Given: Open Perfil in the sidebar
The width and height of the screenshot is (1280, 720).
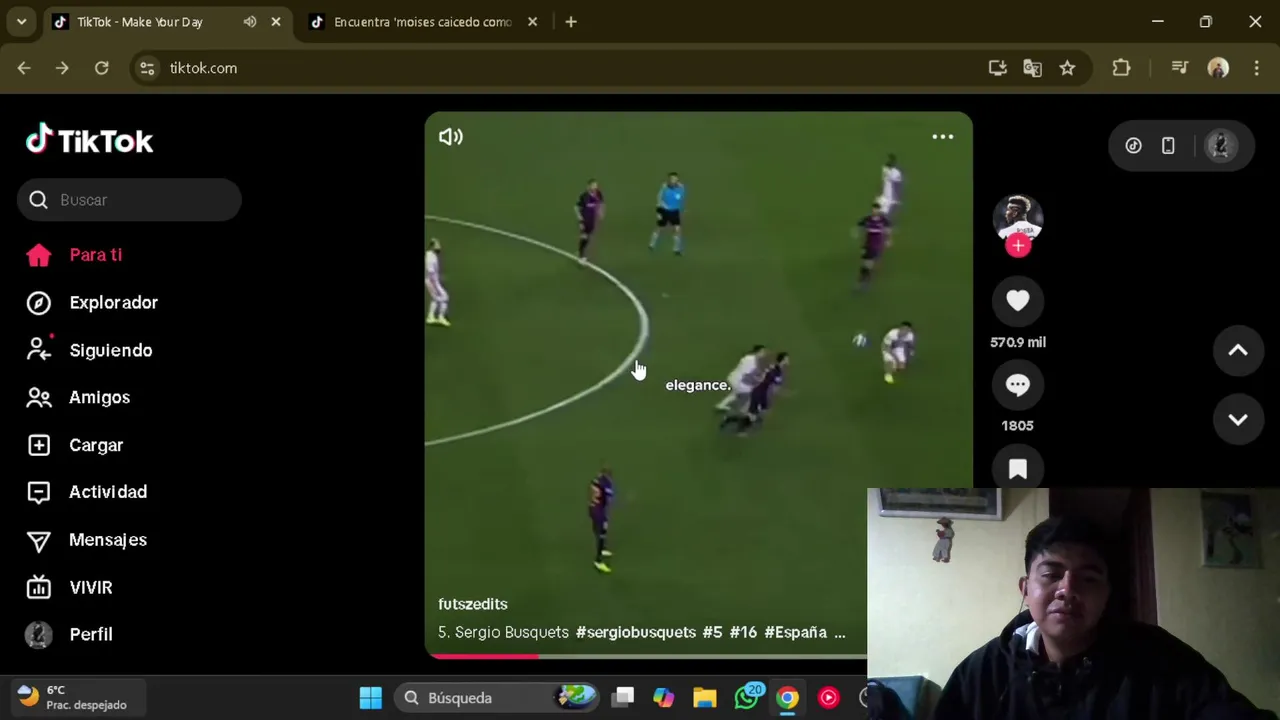Looking at the screenshot, I should [x=69, y=634].
